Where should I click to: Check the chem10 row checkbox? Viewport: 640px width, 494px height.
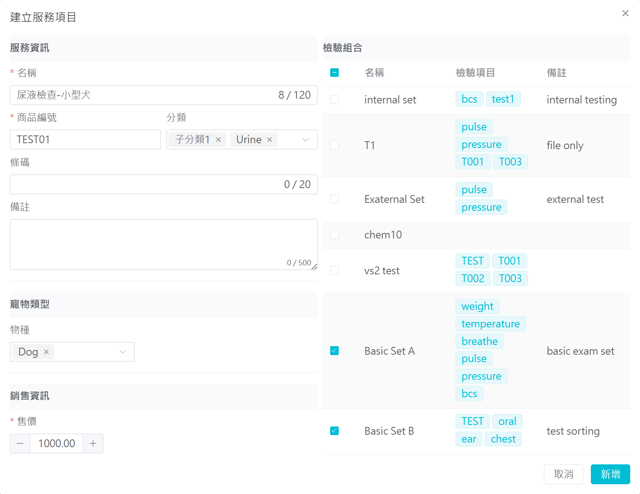click(334, 235)
